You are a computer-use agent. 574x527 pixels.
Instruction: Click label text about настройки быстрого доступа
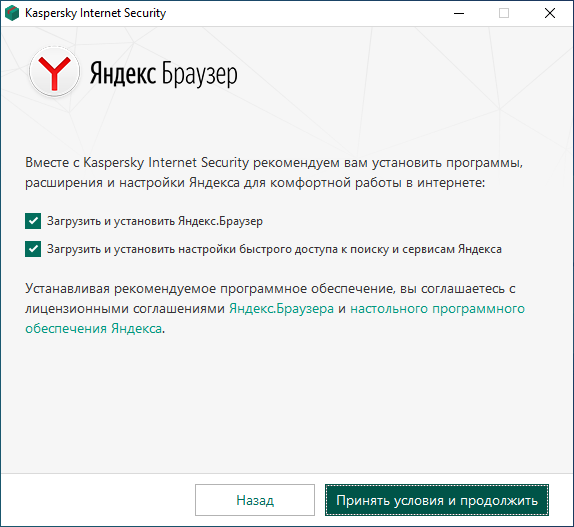pyautogui.click(x=274, y=249)
